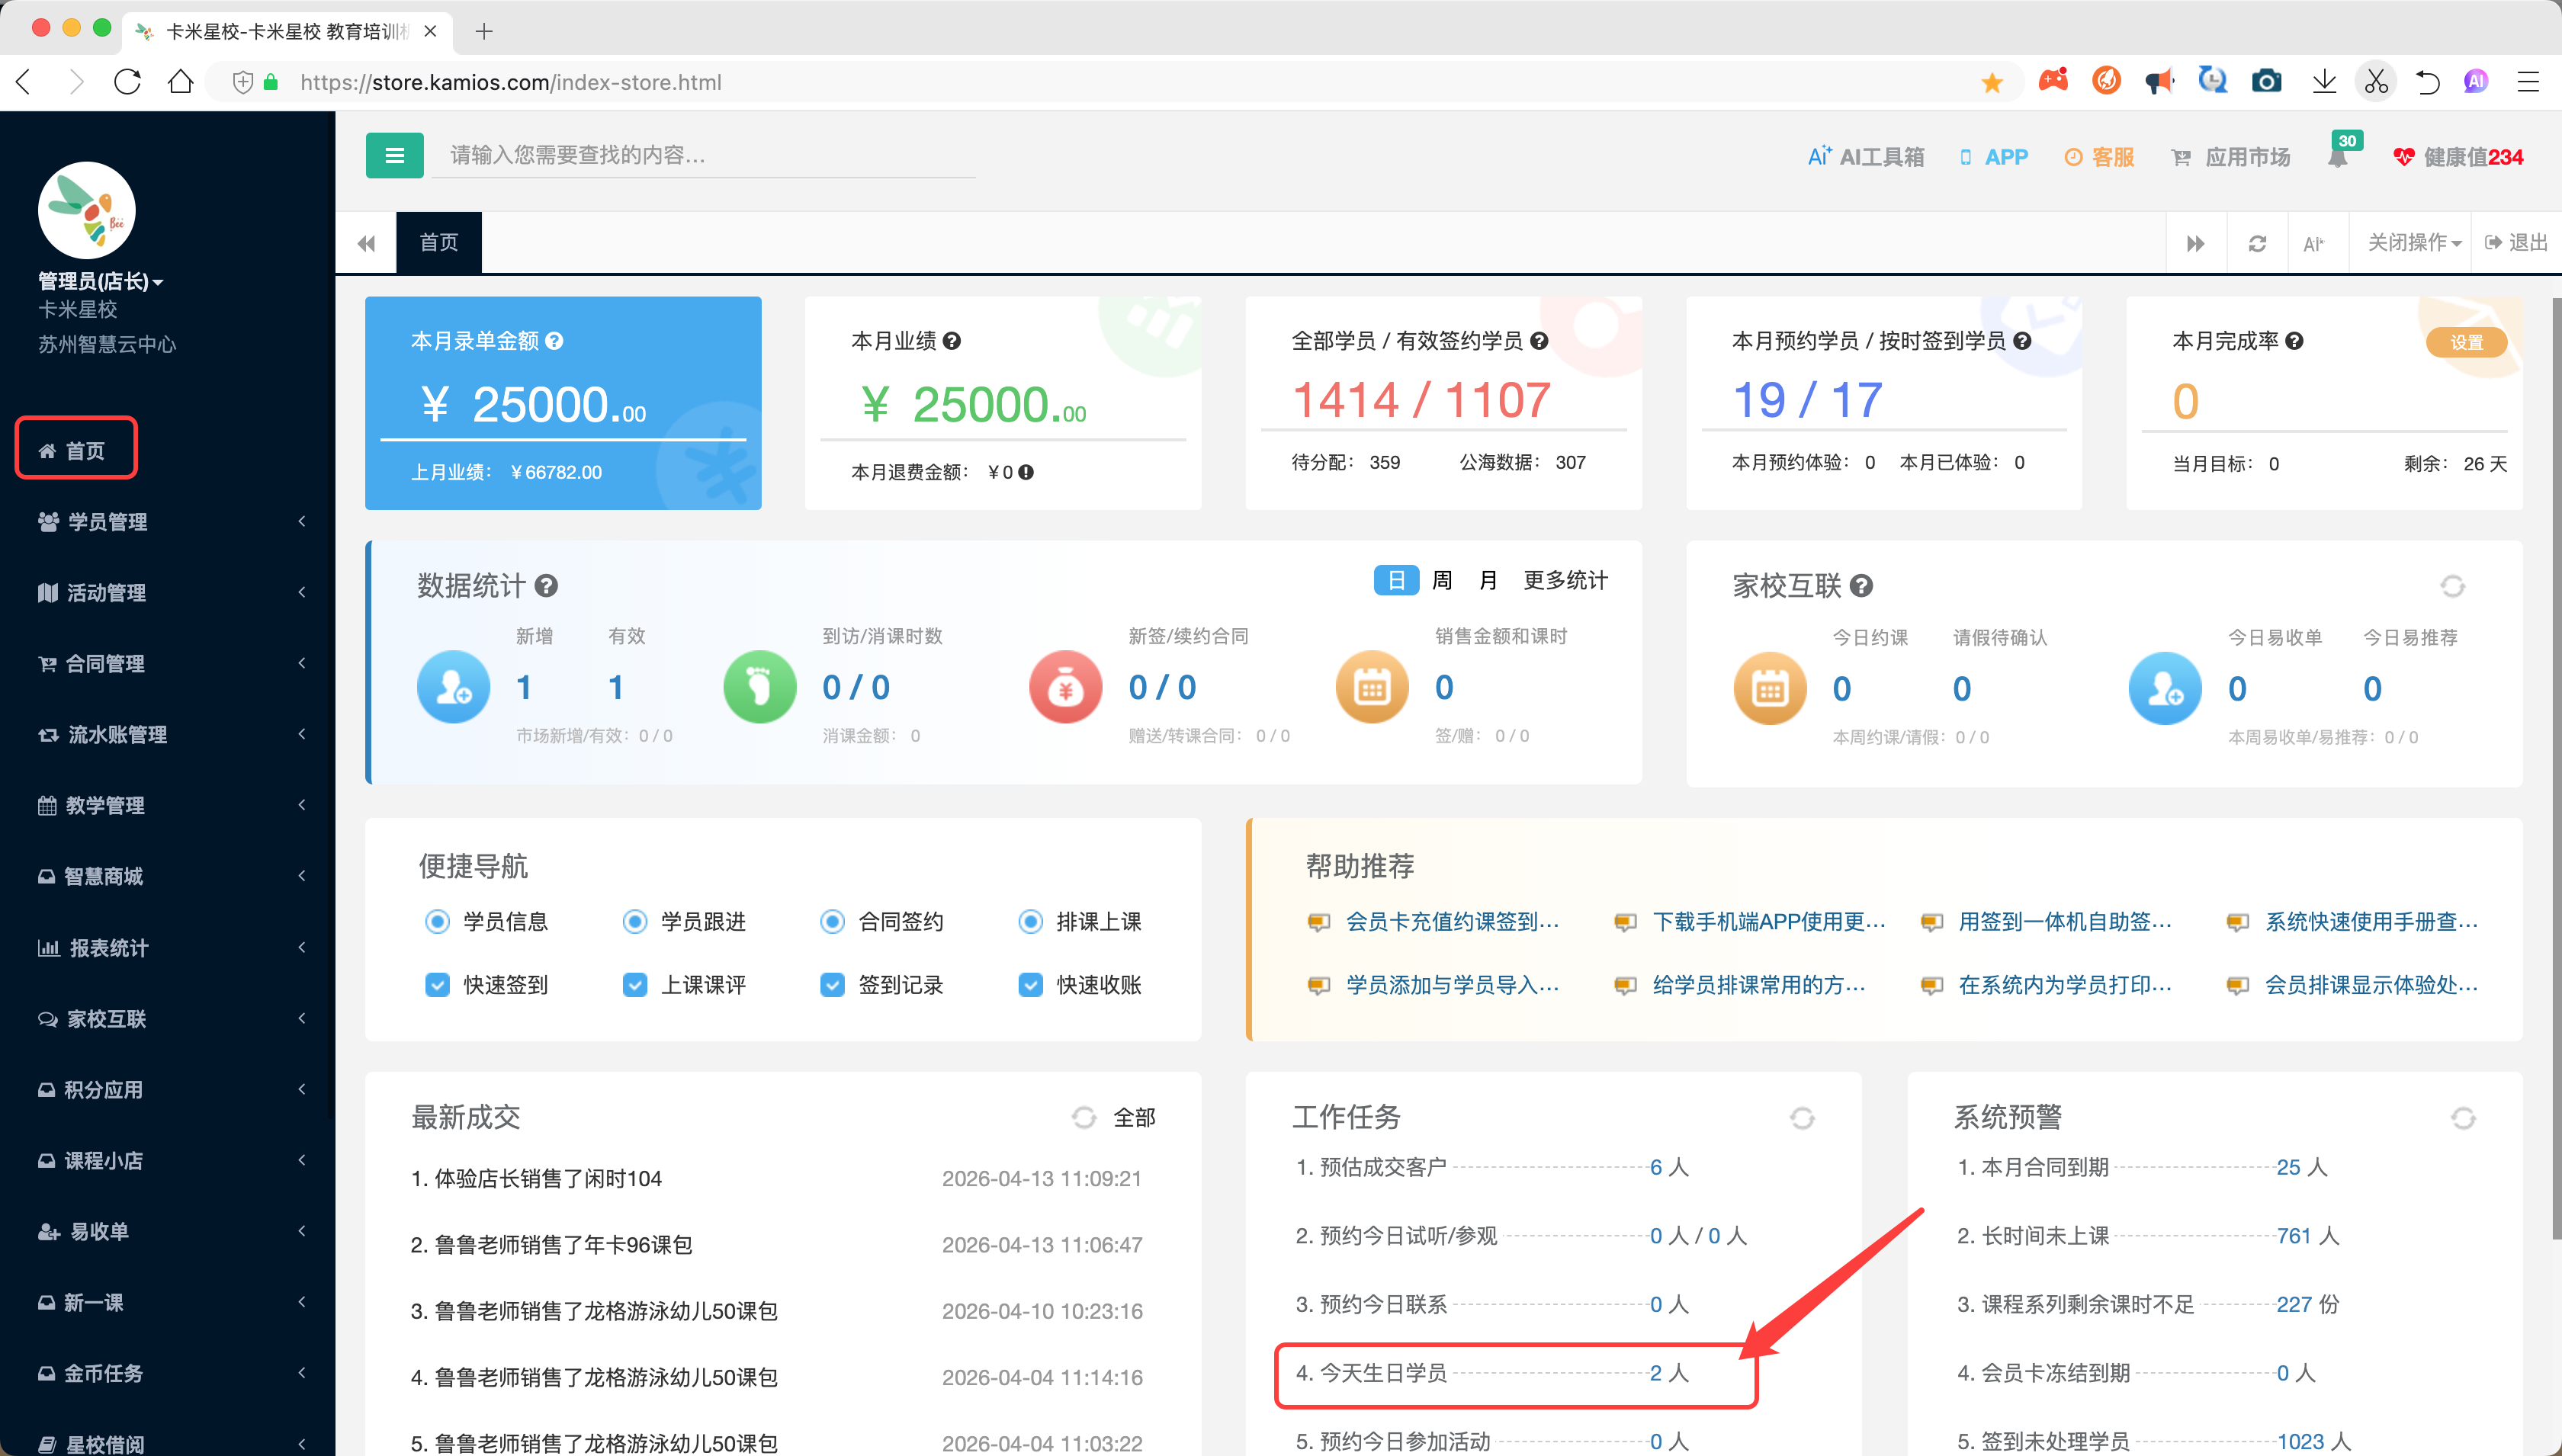Select the 排课上课 radio option
The height and width of the screenshot is (1456, 2562).
pyautogui.click(x=1031, y=921)
